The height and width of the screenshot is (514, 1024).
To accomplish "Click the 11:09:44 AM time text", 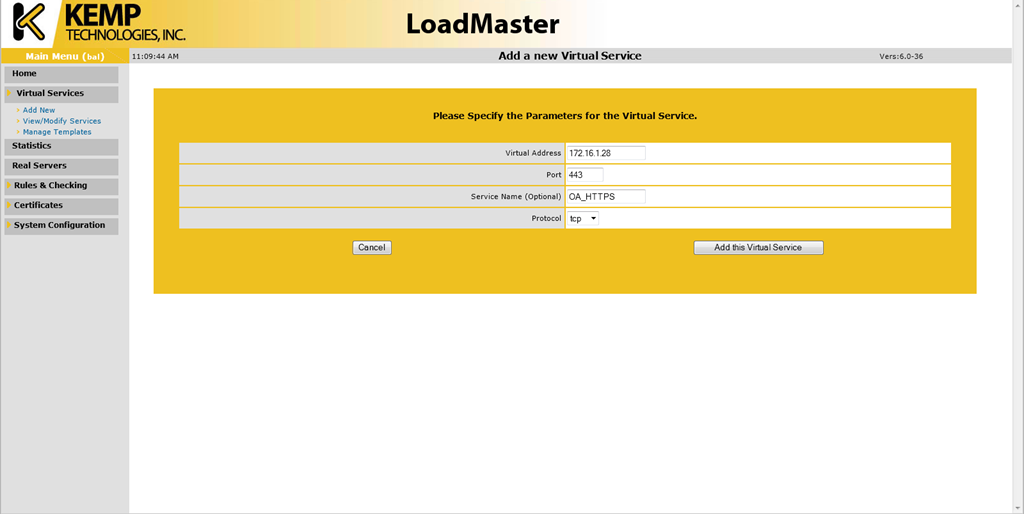I will [x=155, y=56].
